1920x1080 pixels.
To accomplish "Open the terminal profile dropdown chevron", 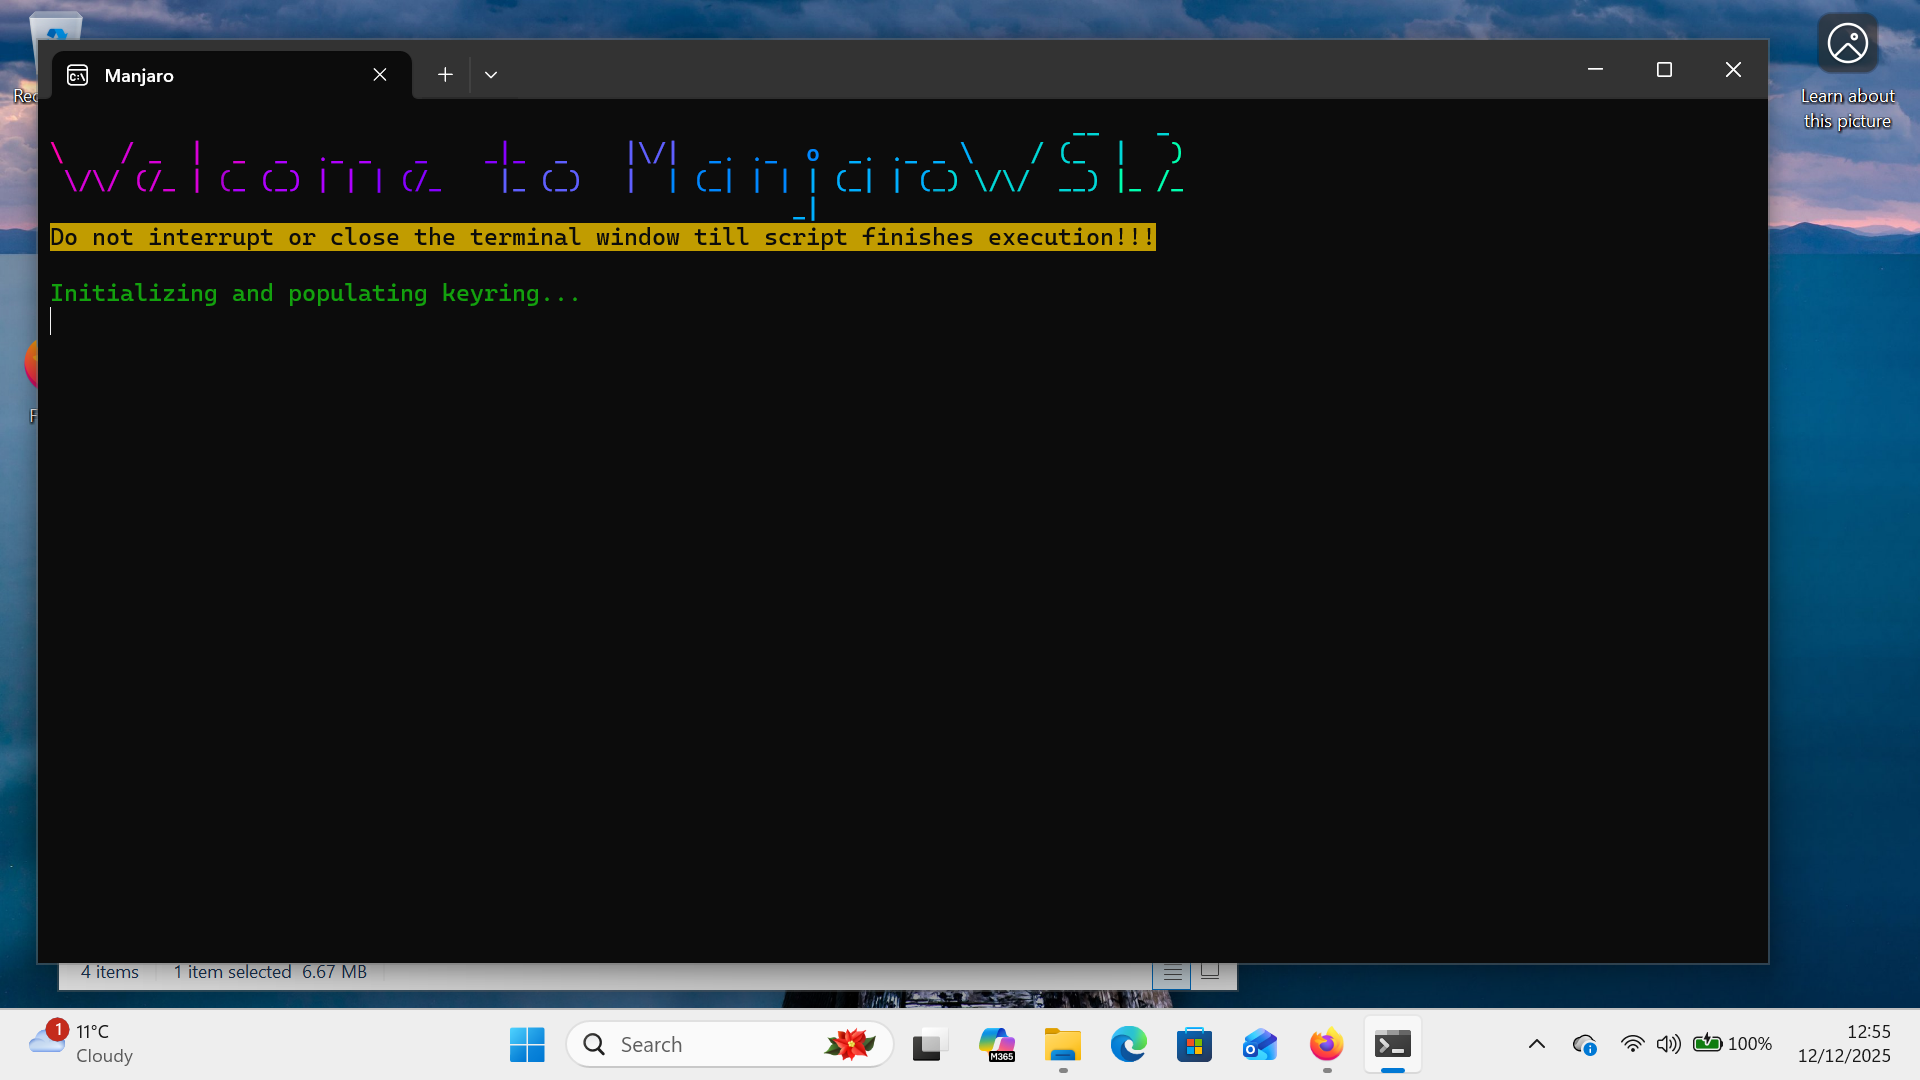I will [490, 74].
